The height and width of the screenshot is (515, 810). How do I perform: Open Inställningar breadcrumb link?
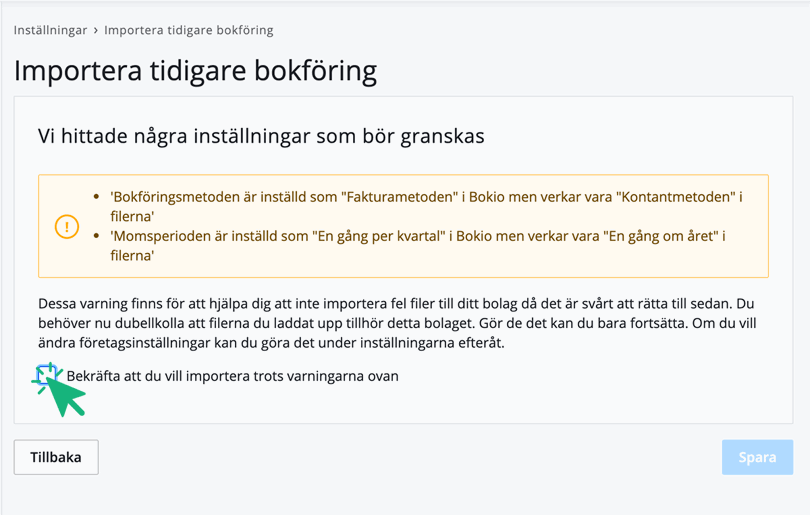tap(50, 30)
